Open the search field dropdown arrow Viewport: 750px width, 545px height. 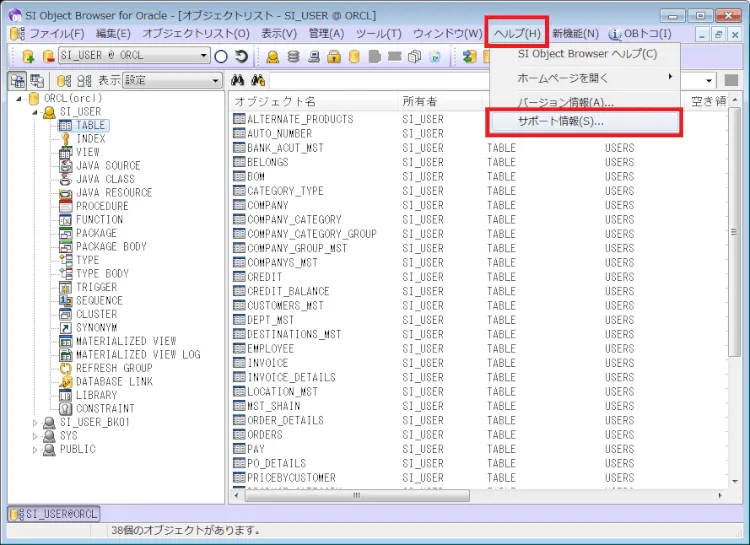[x=709, y=80]
